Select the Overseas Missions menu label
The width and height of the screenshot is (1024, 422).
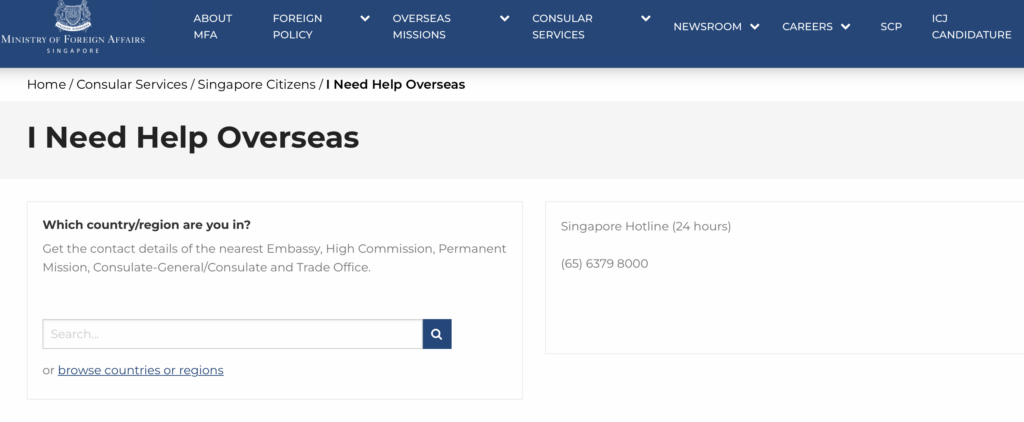pyautogui.click(x=419, y=27)
